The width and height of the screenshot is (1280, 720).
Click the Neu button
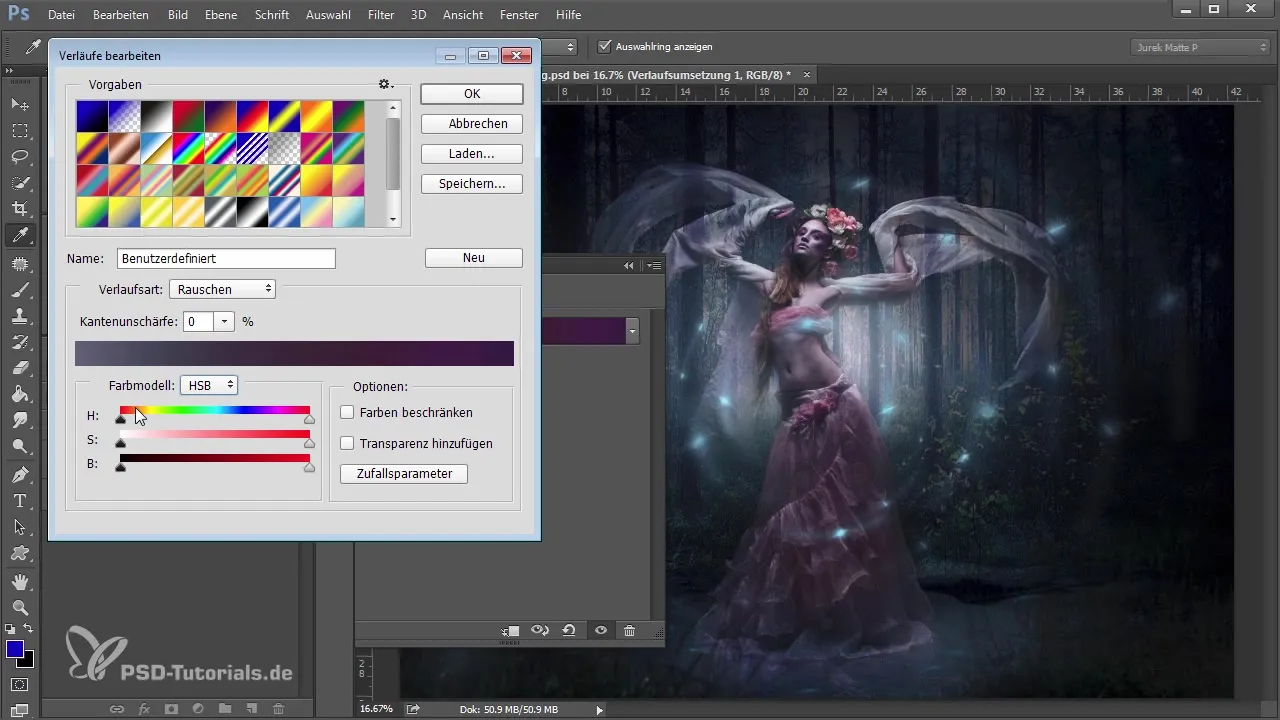[x=474, y=258]
